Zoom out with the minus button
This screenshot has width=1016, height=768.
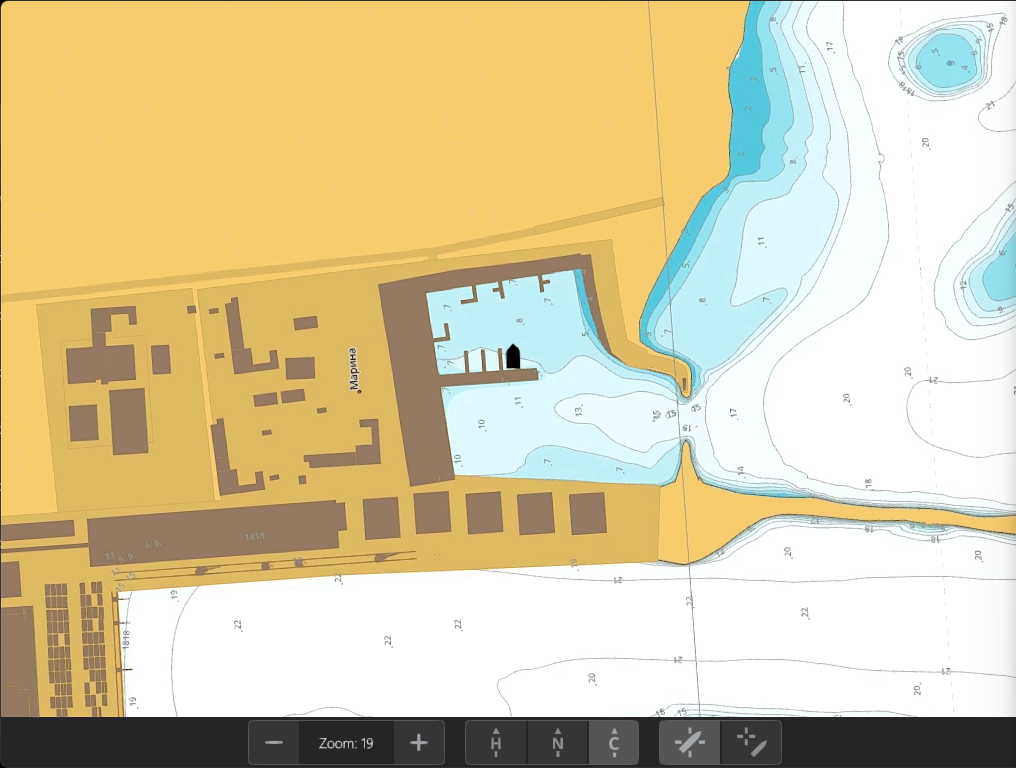click(274, 743)
